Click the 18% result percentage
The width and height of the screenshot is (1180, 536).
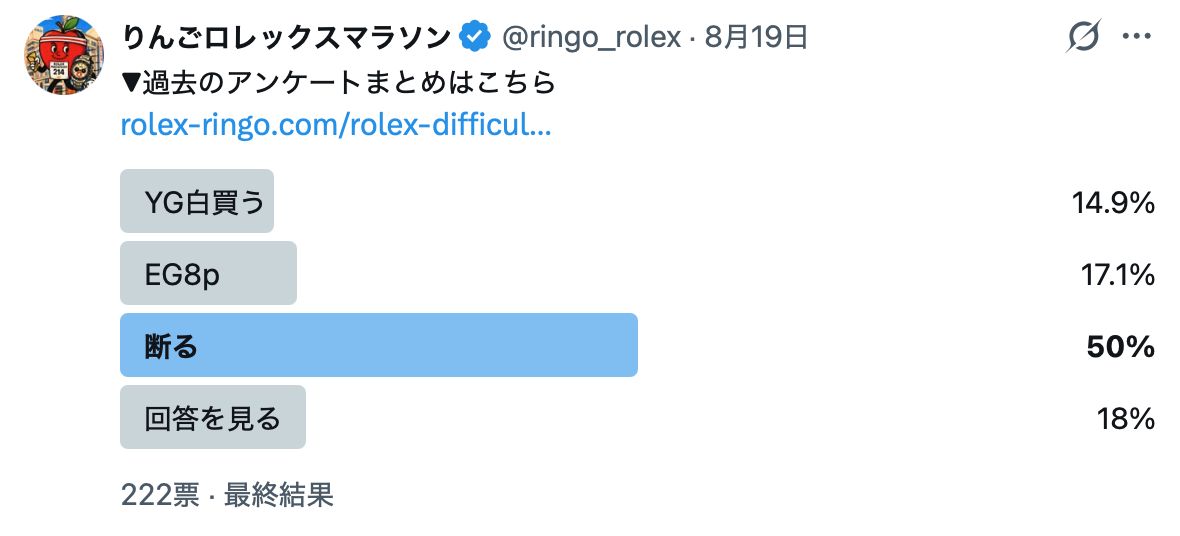1126,419
